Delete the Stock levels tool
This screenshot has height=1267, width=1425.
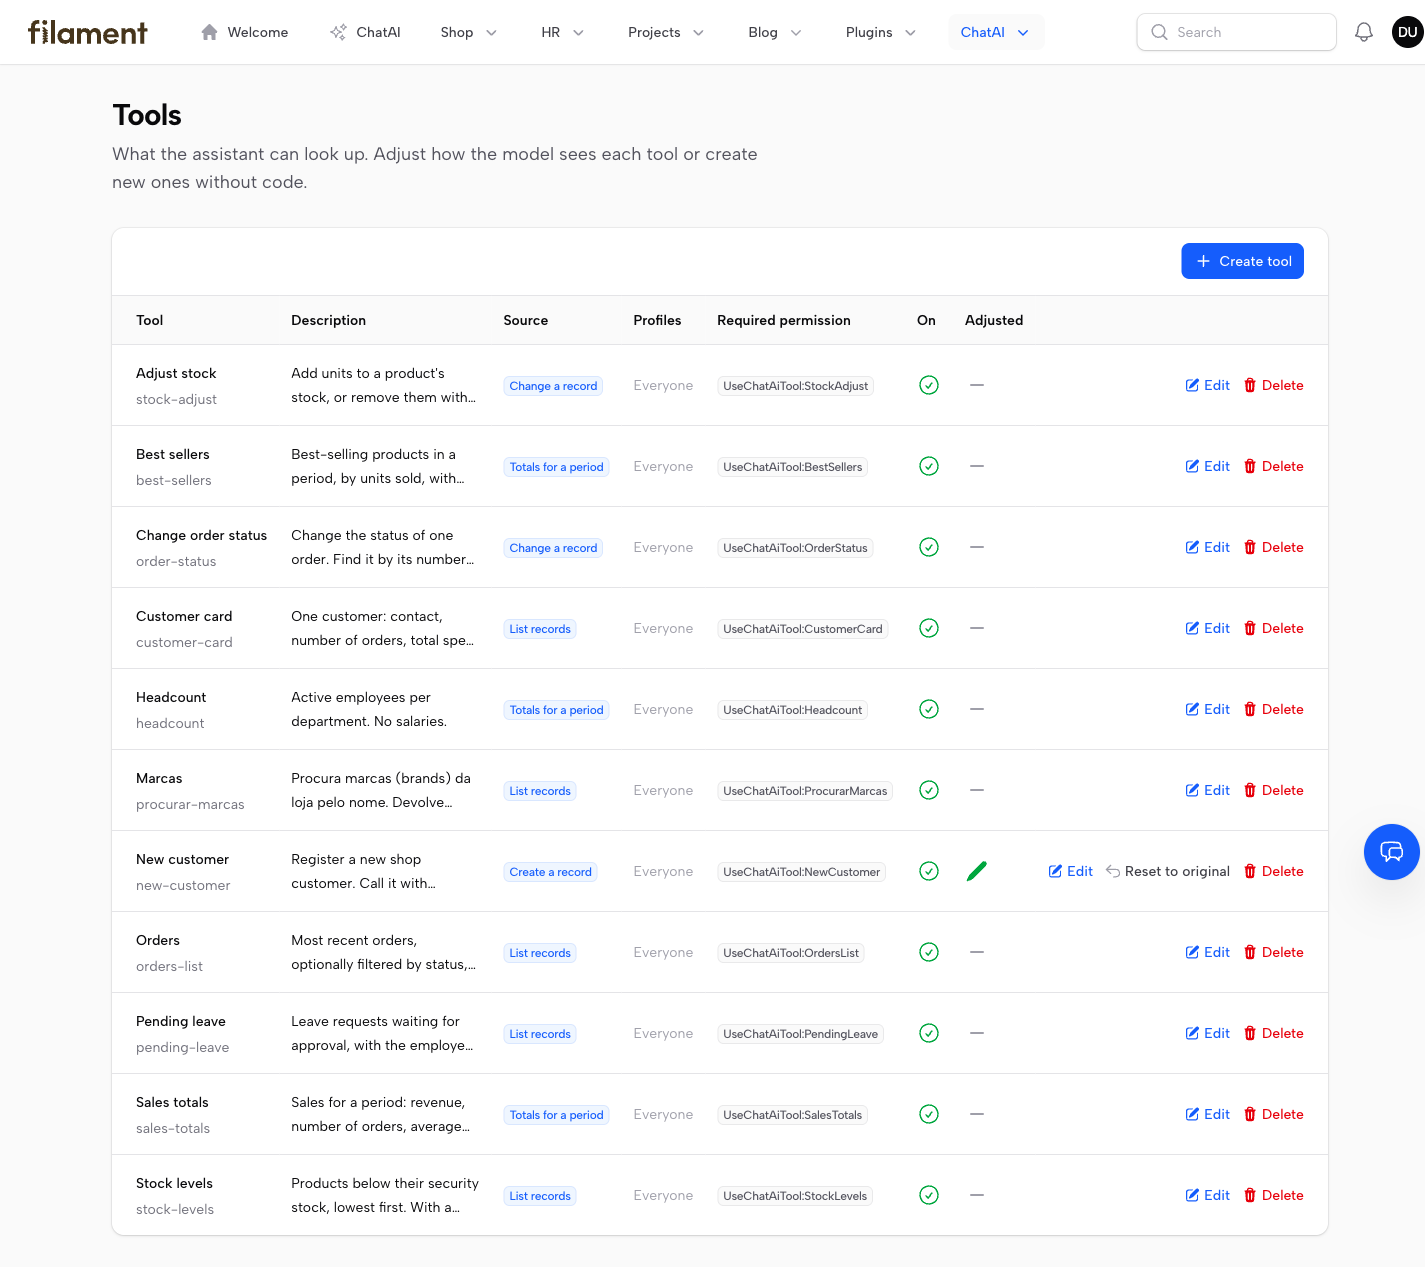point(1273,1195)
